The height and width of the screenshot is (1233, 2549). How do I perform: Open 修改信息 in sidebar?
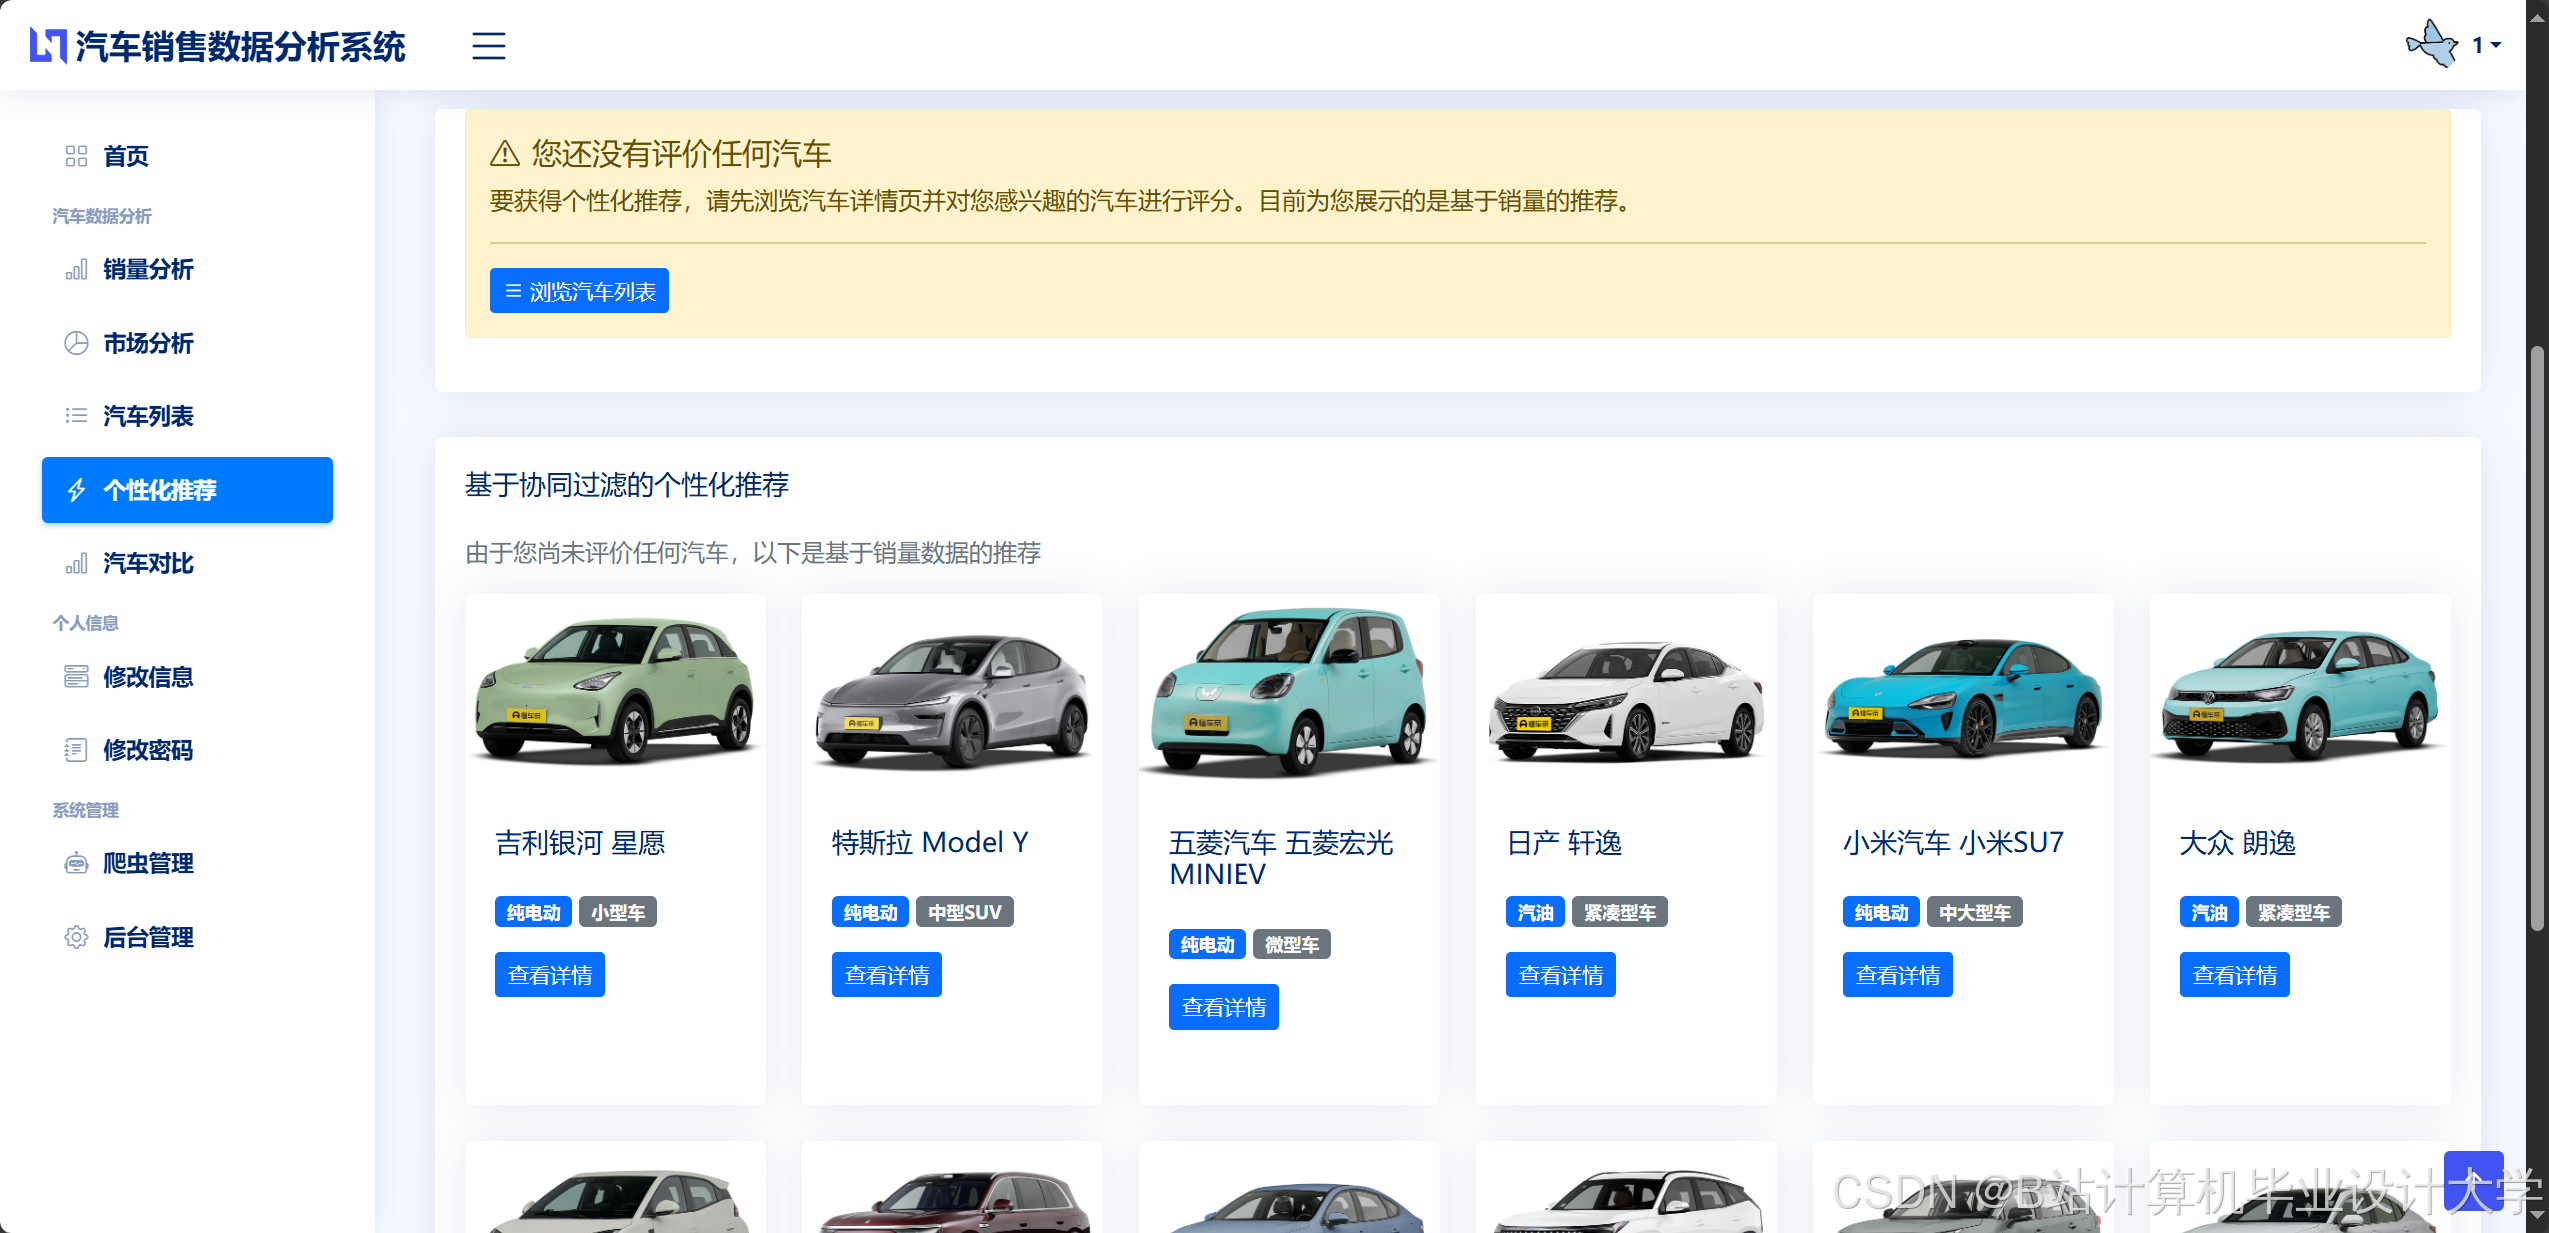pyautogui.click(x=147, y=677)
